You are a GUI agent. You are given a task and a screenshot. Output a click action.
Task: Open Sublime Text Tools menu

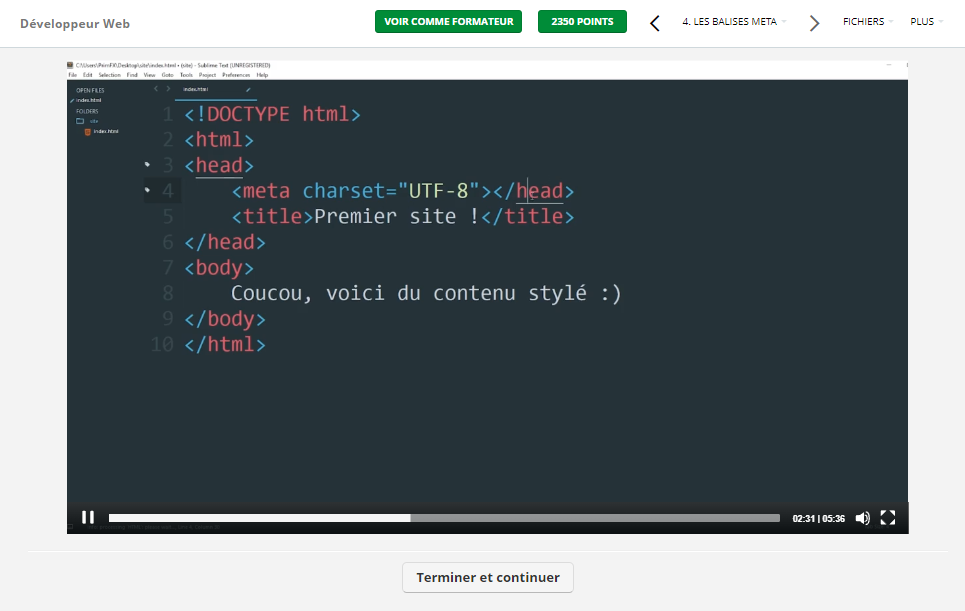click(186, 75)
